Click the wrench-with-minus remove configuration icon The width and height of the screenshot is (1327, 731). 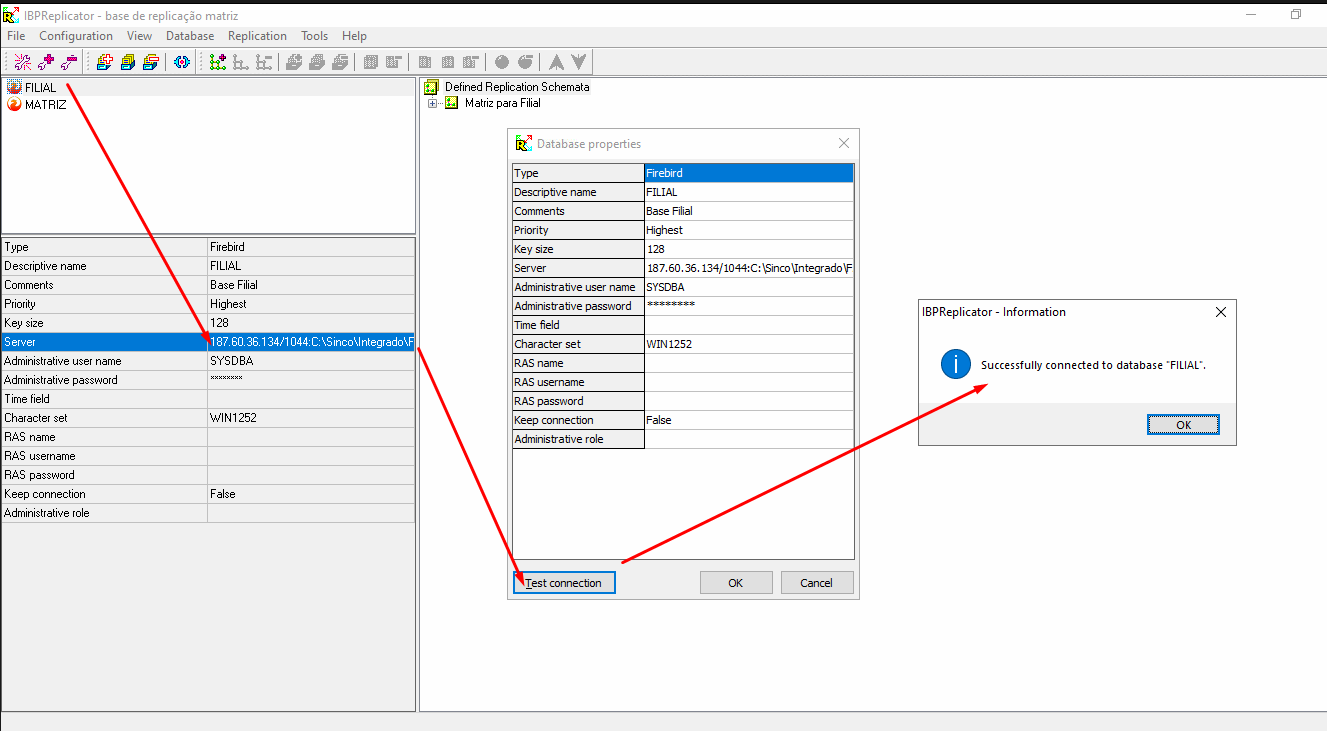(x=69, y=62)
